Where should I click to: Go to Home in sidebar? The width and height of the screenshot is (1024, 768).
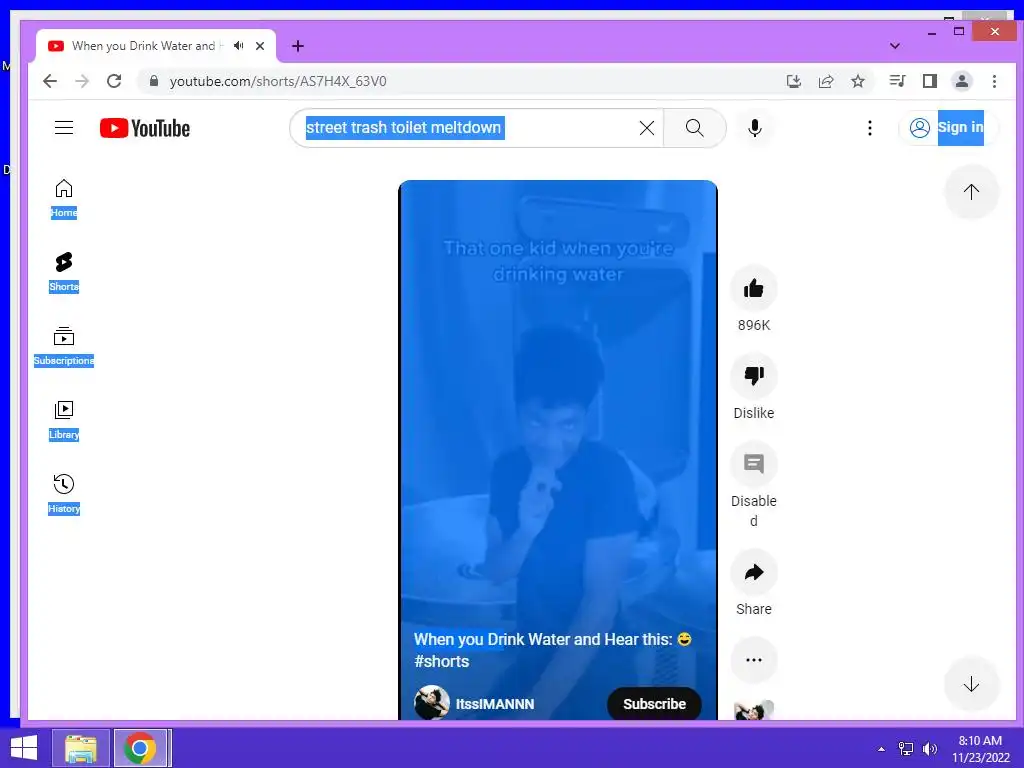pyautogui.click(x=63, y=199)
